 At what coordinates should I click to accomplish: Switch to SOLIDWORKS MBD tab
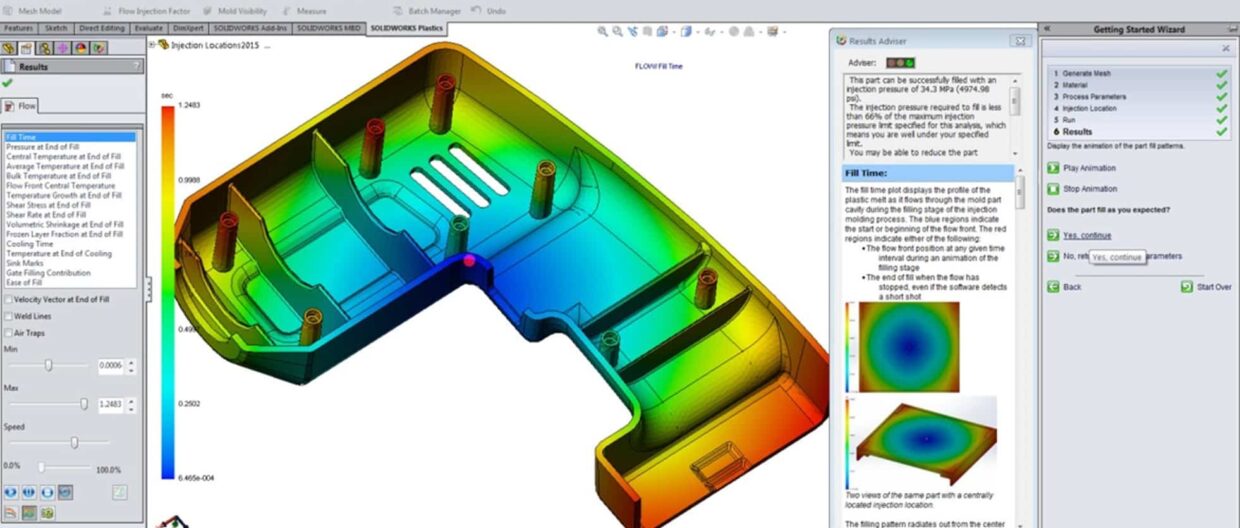point(329,29)
